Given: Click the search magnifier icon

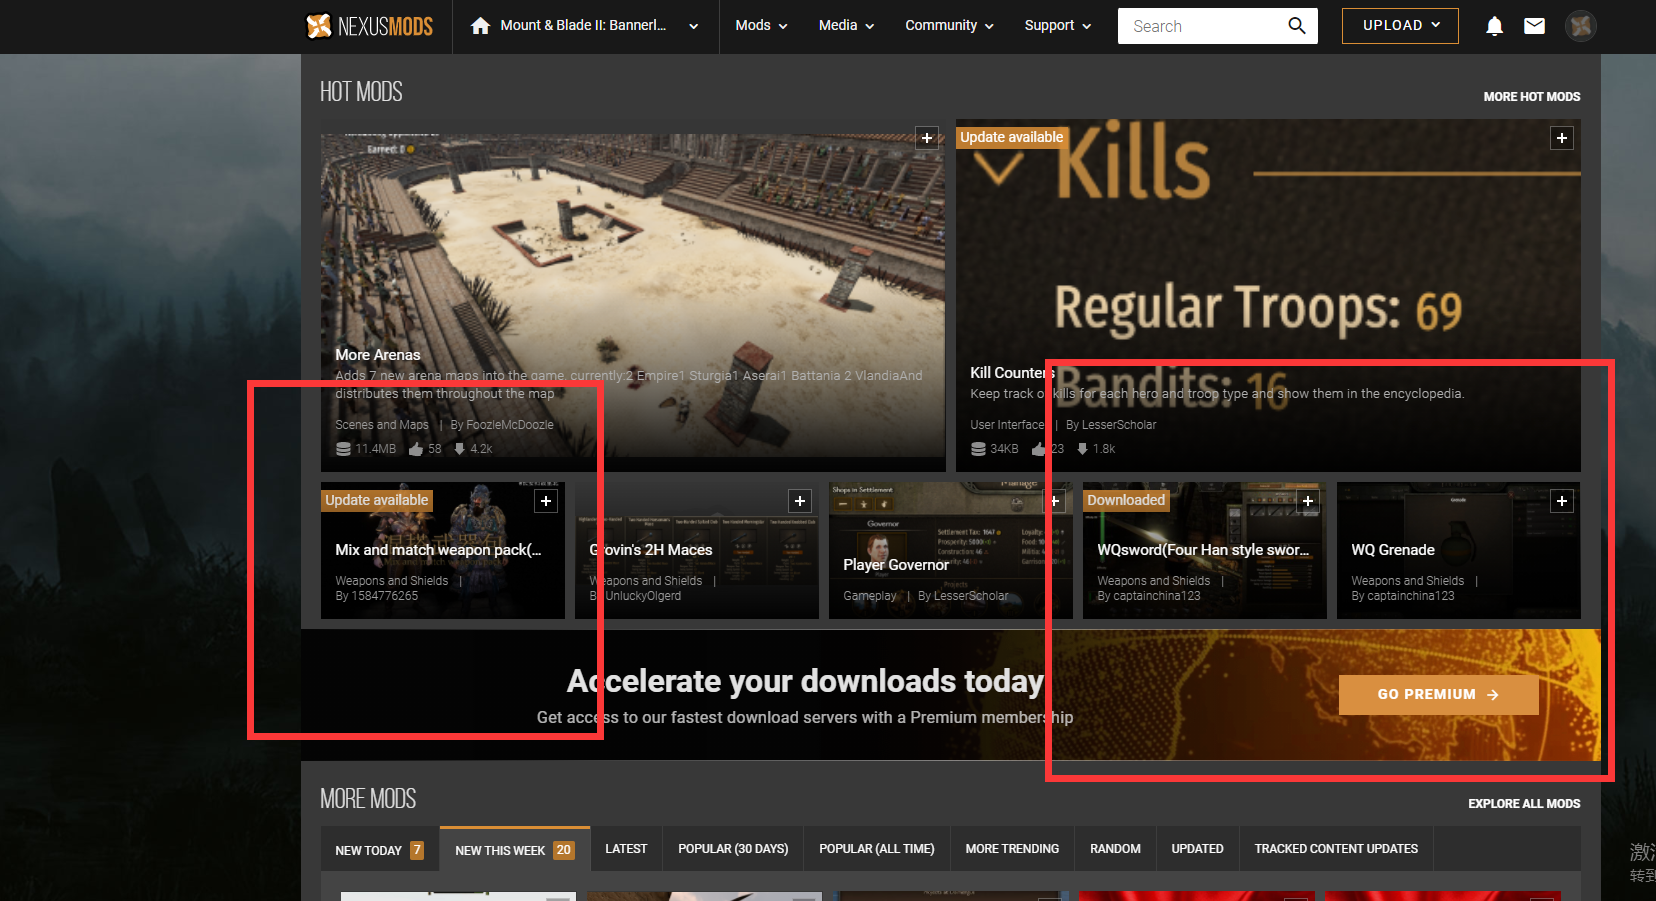Looking at the screenshot, I should pos(1297,26).
